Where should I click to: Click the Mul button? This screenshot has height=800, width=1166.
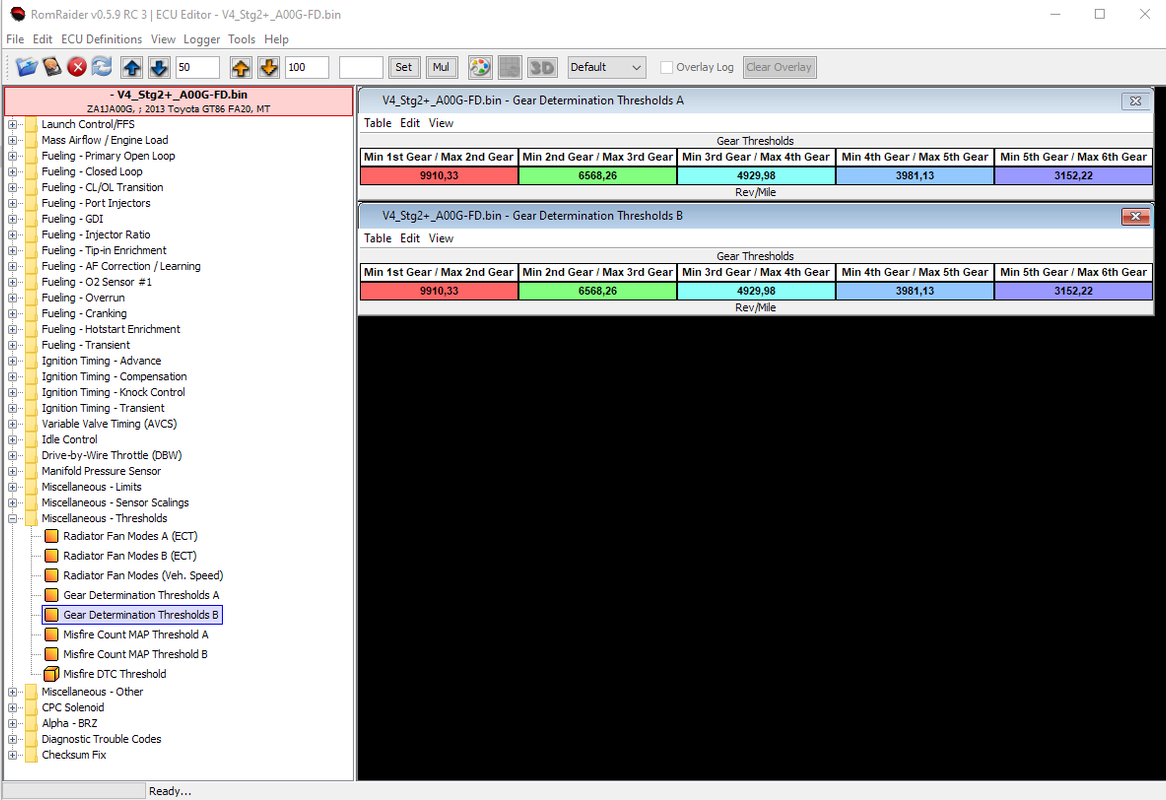[x=441, y=67]
